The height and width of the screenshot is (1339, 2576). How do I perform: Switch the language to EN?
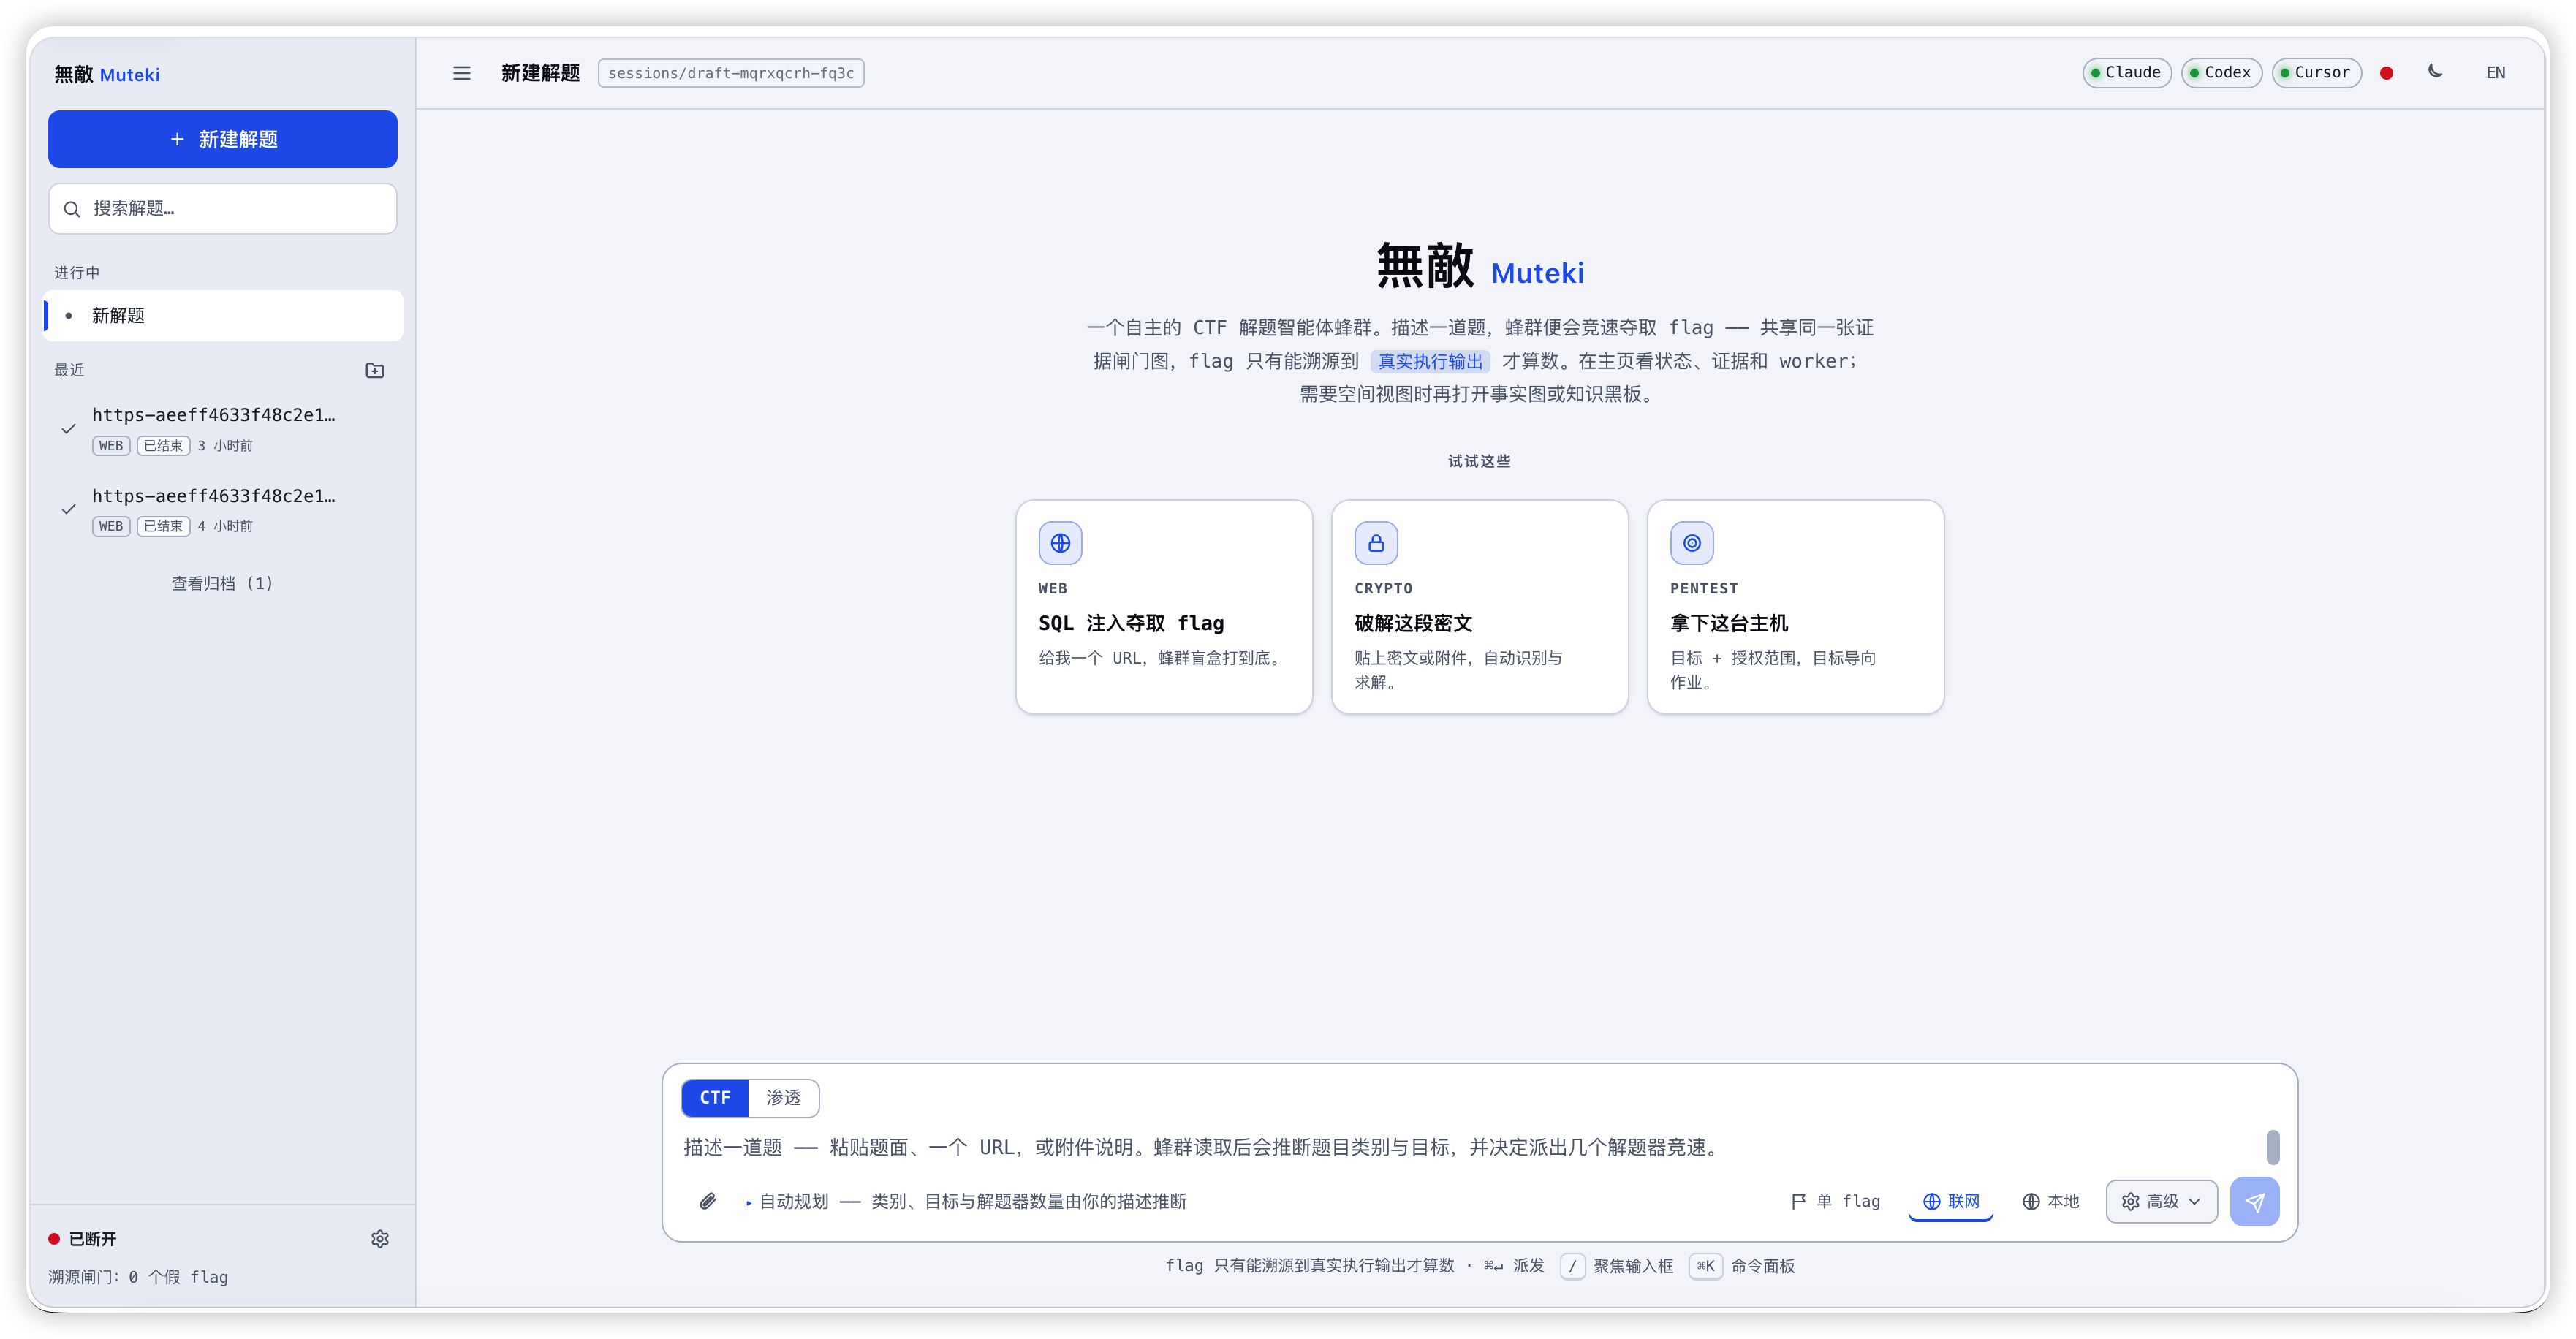pyautogui.click(x=2496, y=73)
